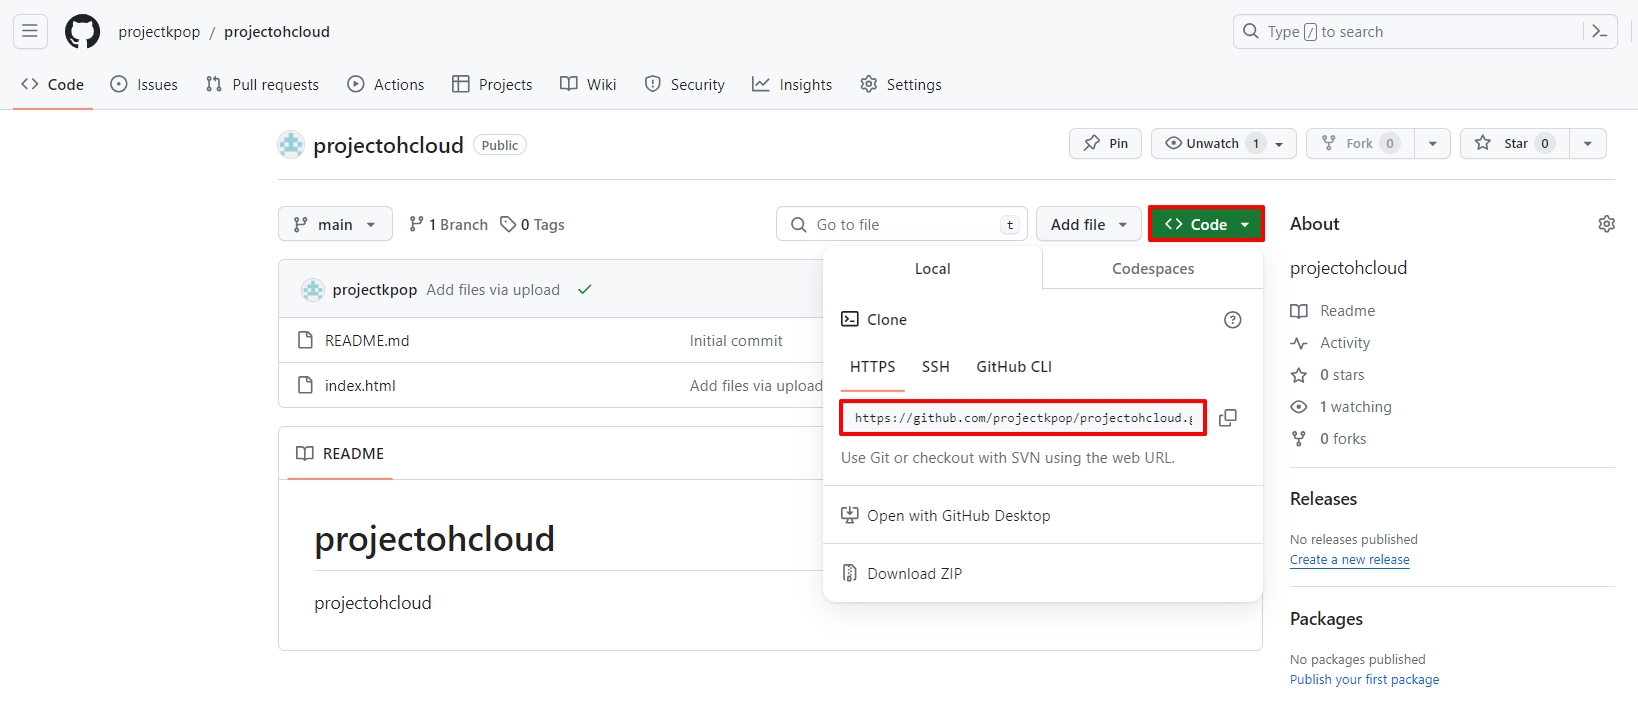Click the clone URL text field

point(1023,418)
